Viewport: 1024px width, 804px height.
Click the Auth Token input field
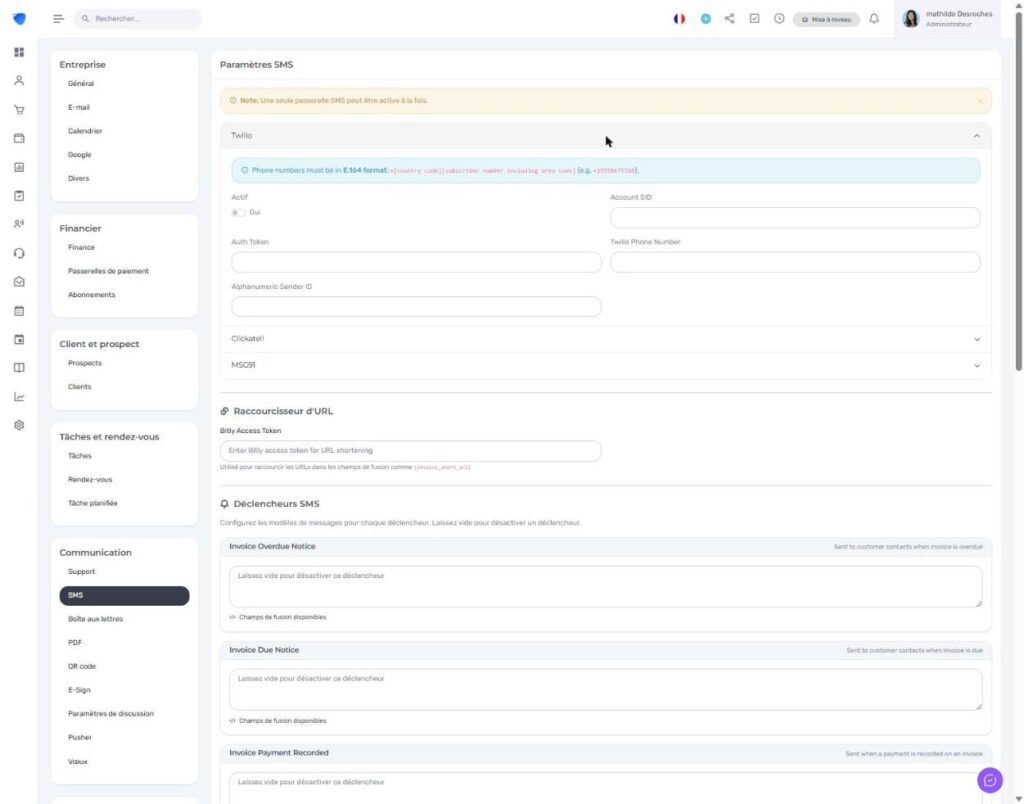pos(416,263)
